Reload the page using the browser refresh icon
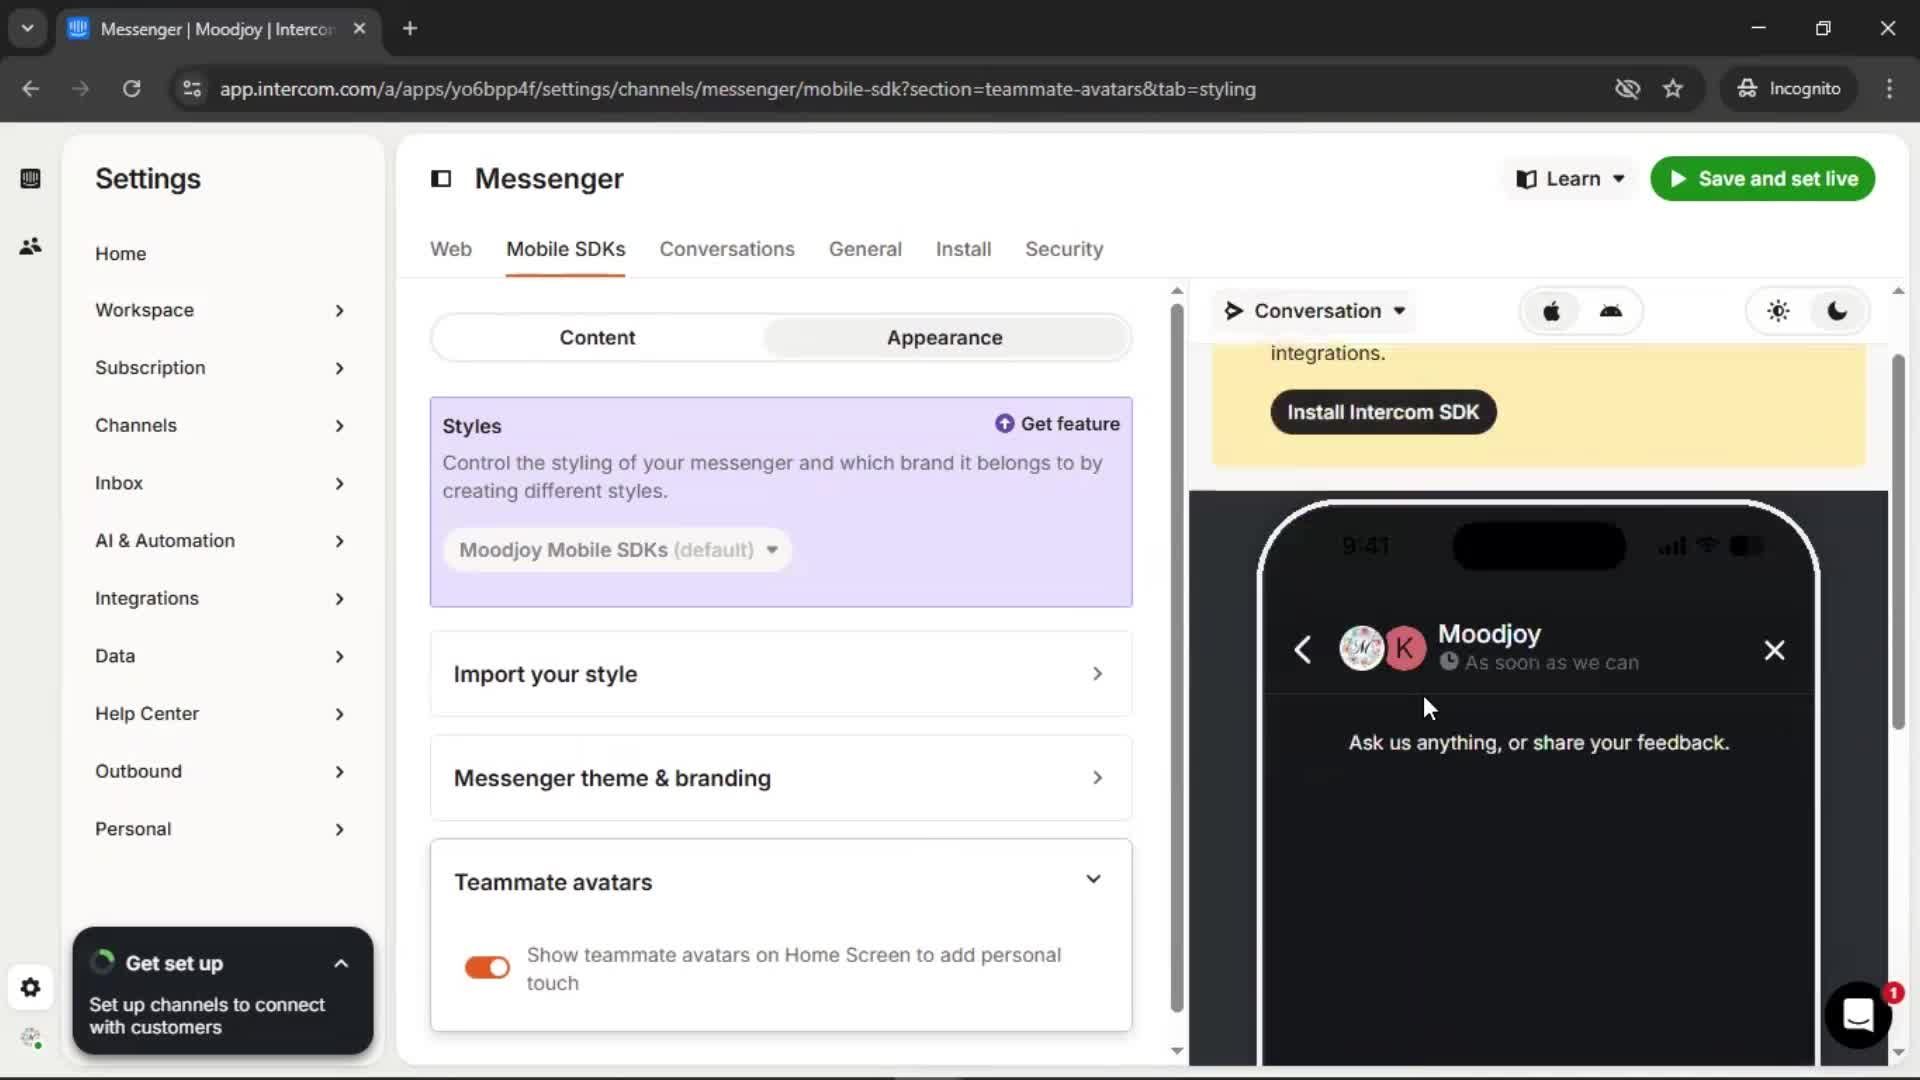 (131, 89)
